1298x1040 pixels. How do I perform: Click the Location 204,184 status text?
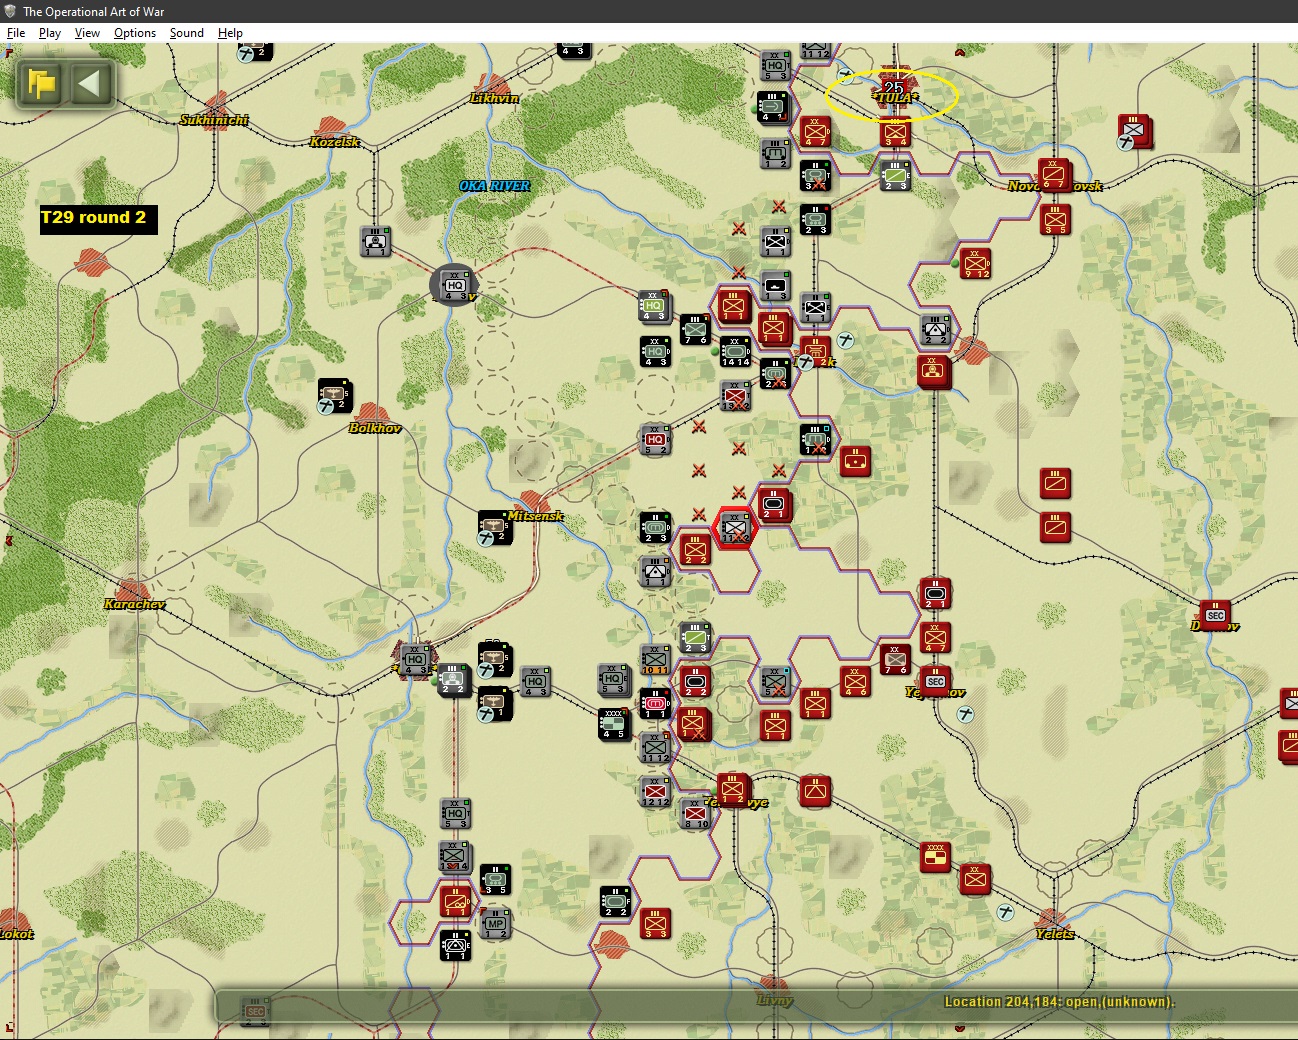[x=1060, y=1002]
